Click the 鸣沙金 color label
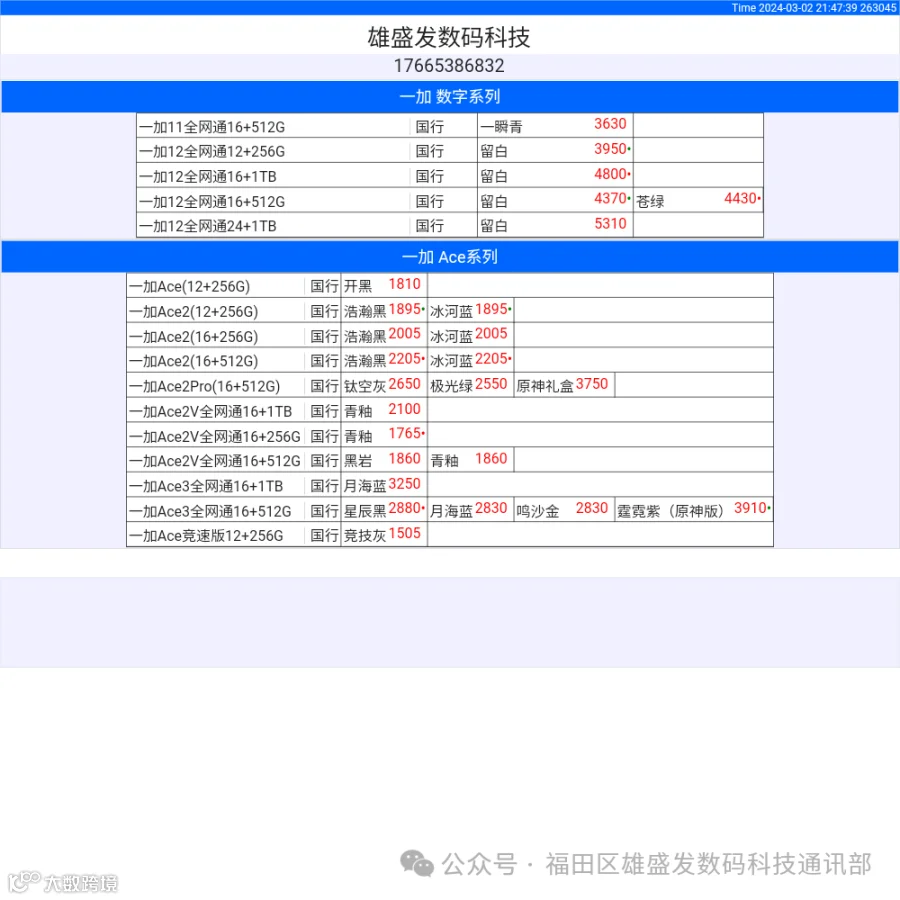This screenshot has height=900, width=900. coord(538,511)
